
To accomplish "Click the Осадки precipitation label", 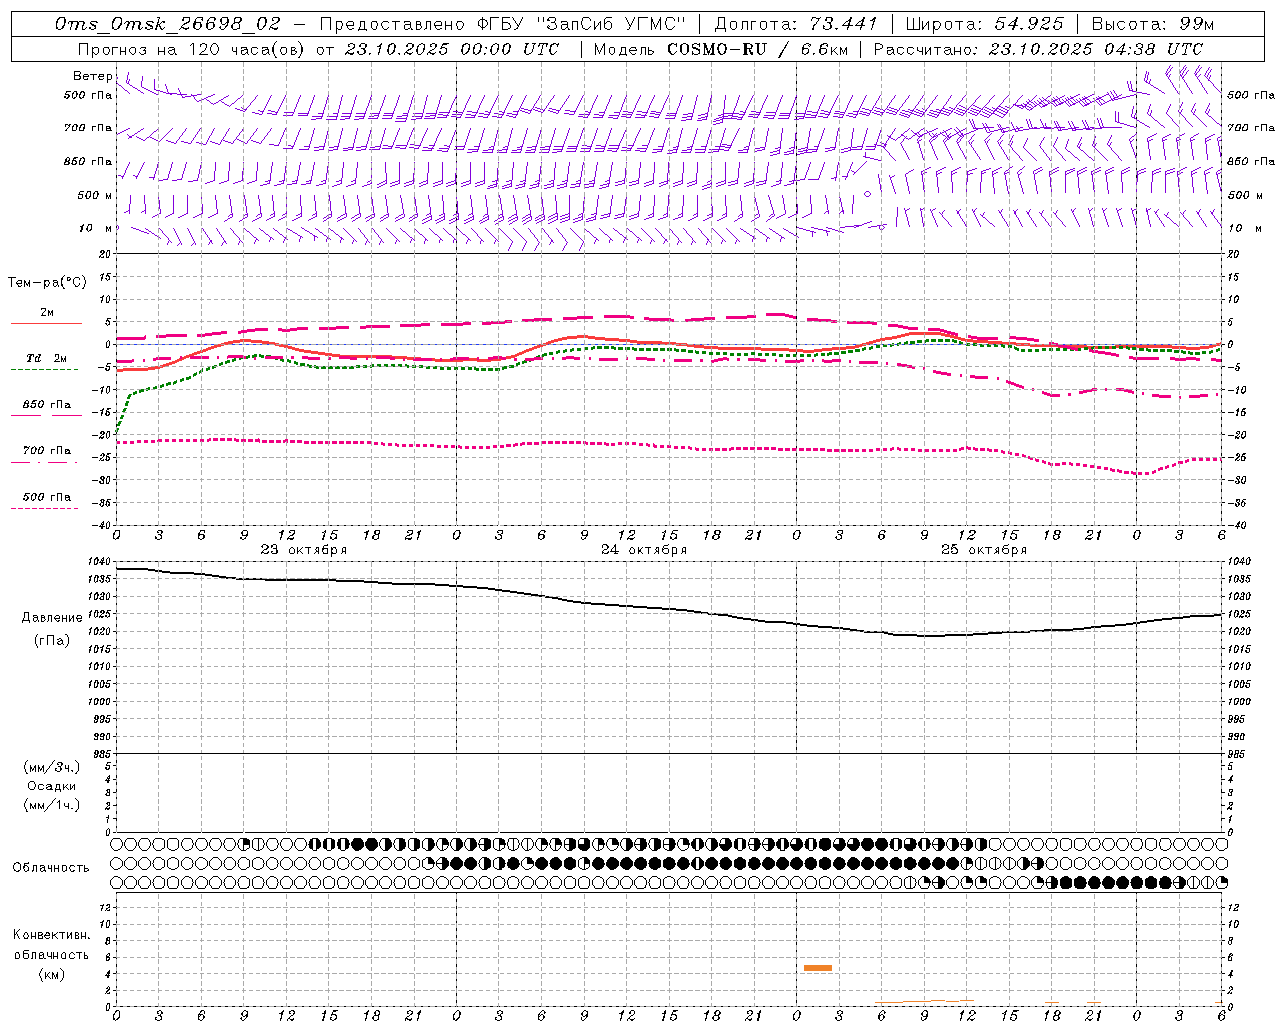I will click(52, 786).
